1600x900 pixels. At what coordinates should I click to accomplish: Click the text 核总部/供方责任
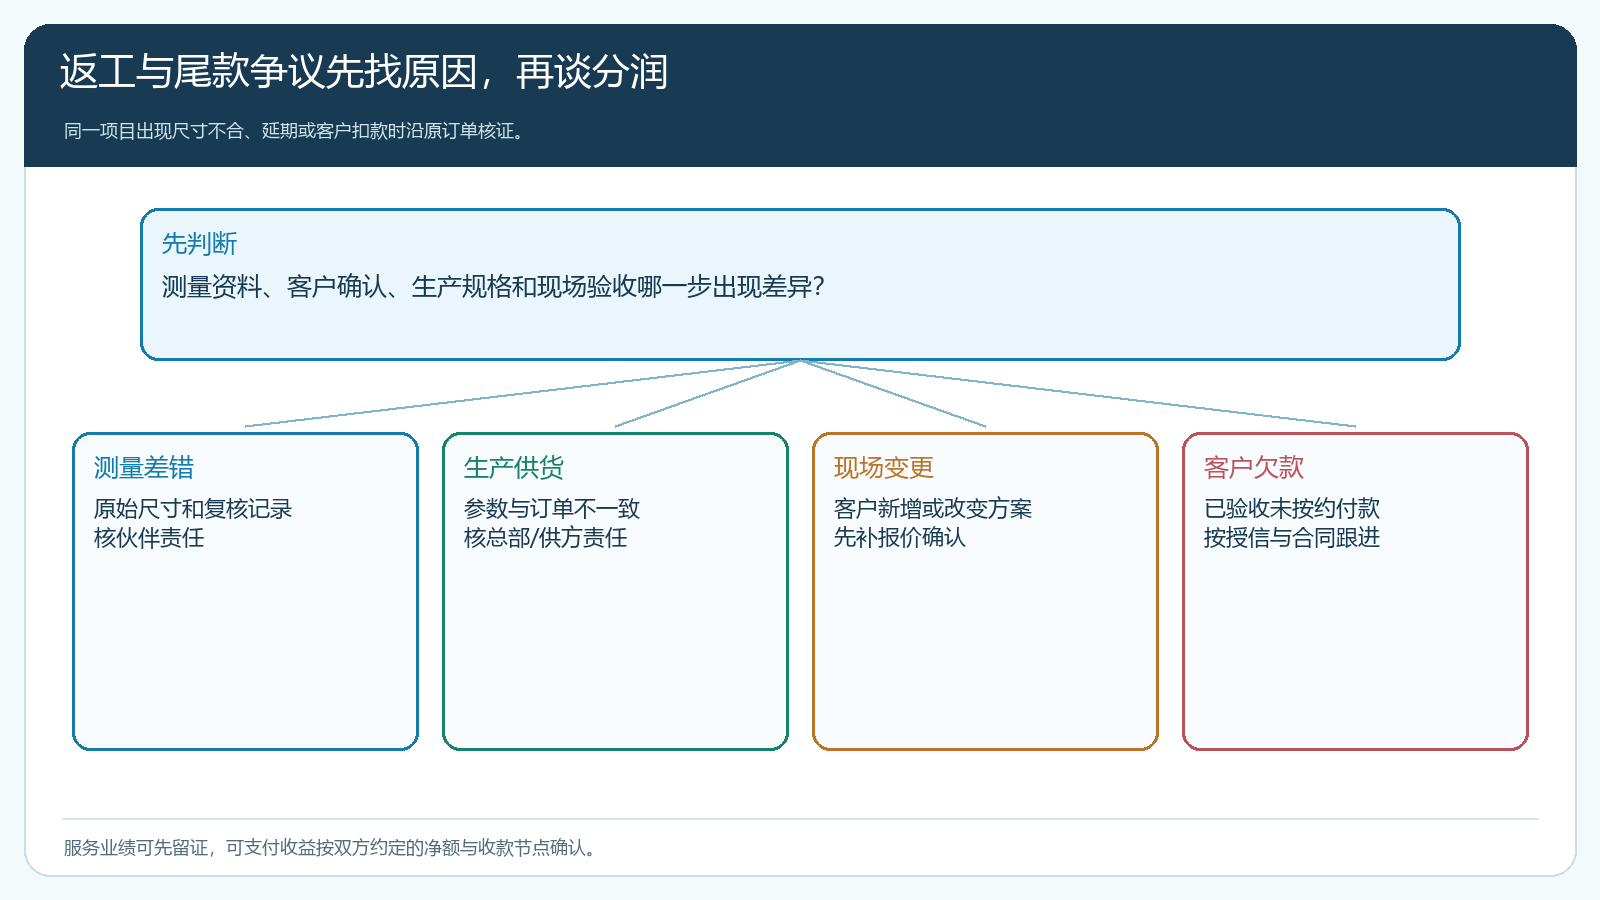point(546,538)
